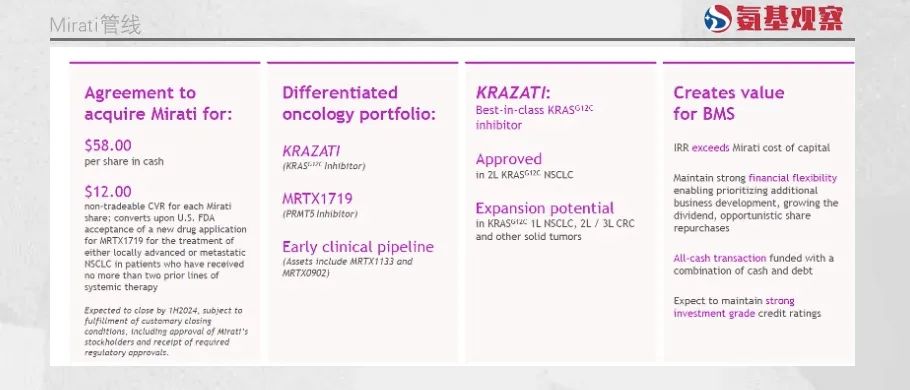Select KRAZATI in the portfolio column

click(311, 151)
